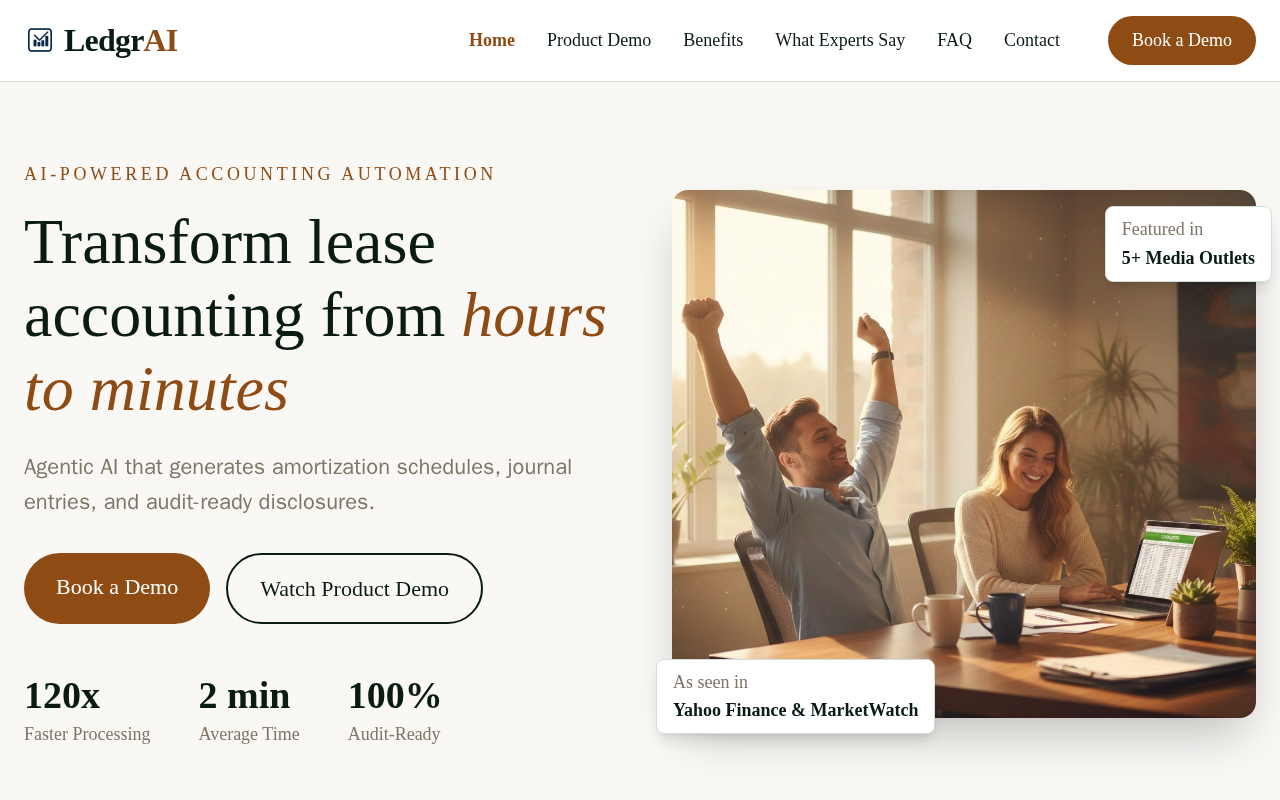
Task: Click the hours to minutes headline text
Action: (x=315, y=352)
